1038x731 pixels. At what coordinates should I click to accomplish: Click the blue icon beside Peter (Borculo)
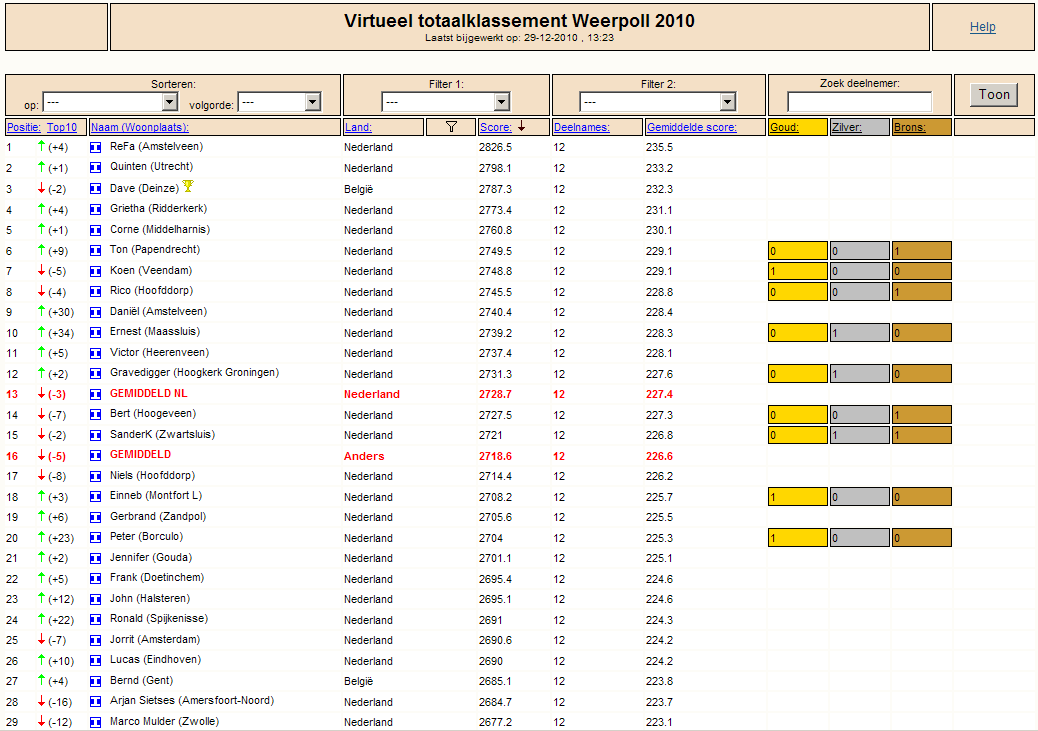[95, 538]
